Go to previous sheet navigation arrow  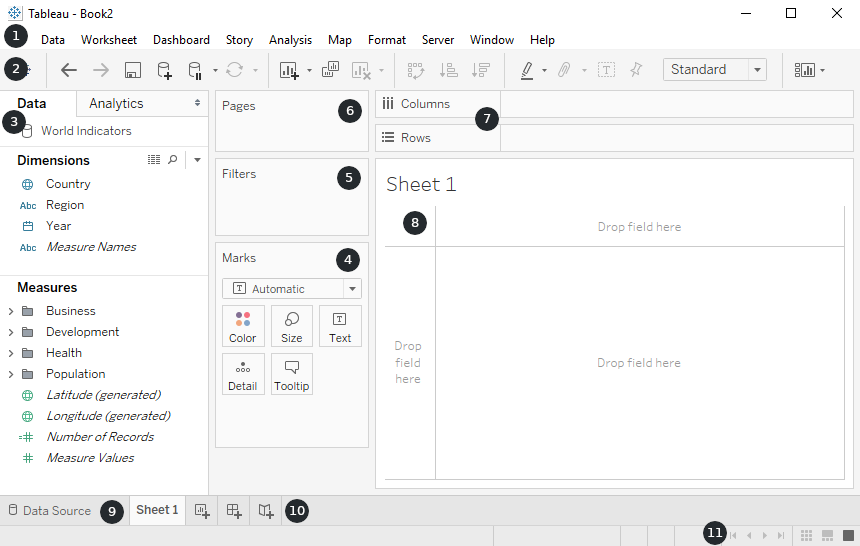click(x=749, y=536)
